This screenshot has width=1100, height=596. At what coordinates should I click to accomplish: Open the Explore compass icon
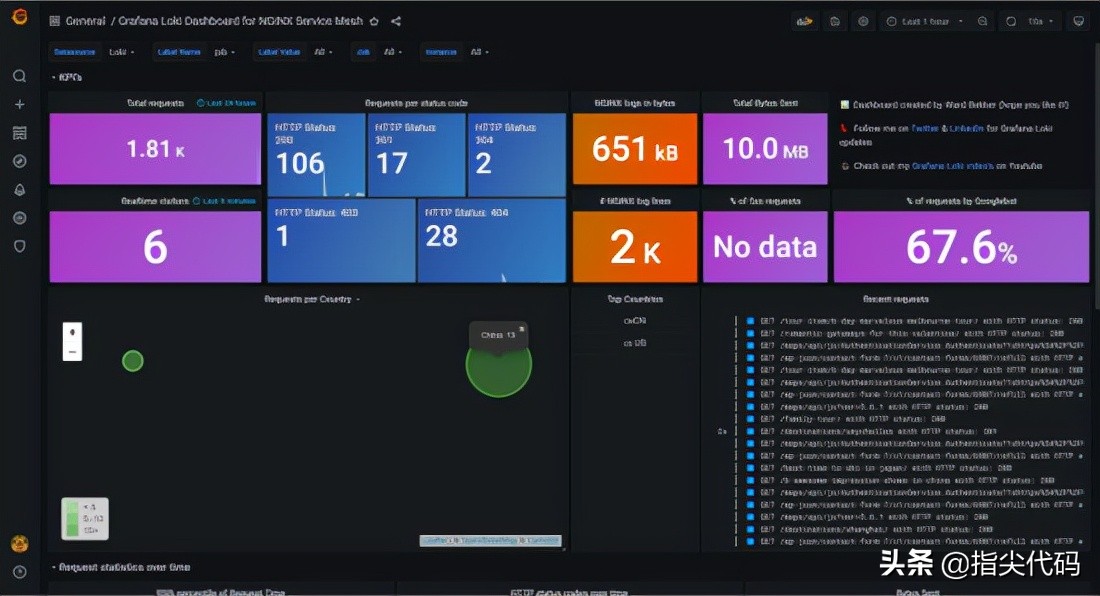point(19,161)
